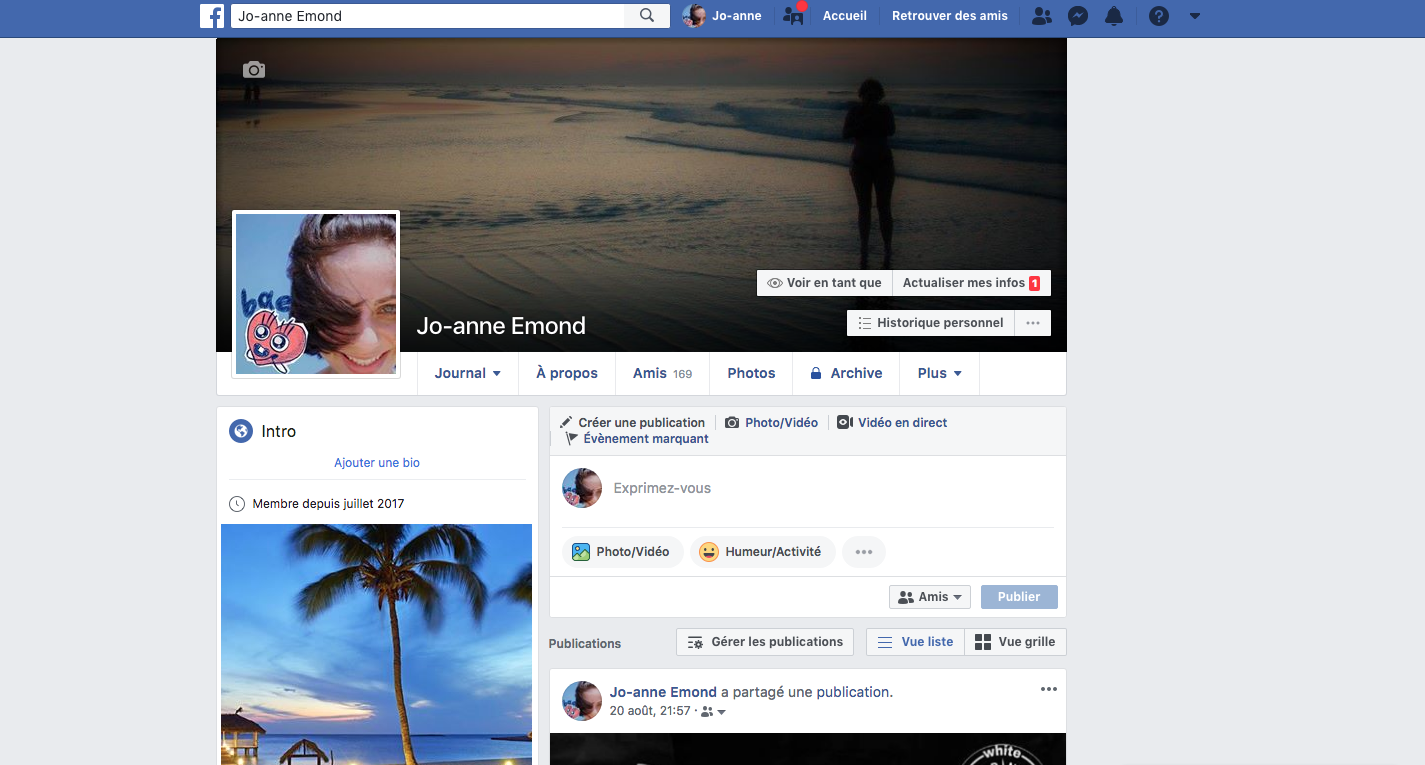
Task: Click the Membre depuis juillet 2017 text
Action: tap(329, 504)
